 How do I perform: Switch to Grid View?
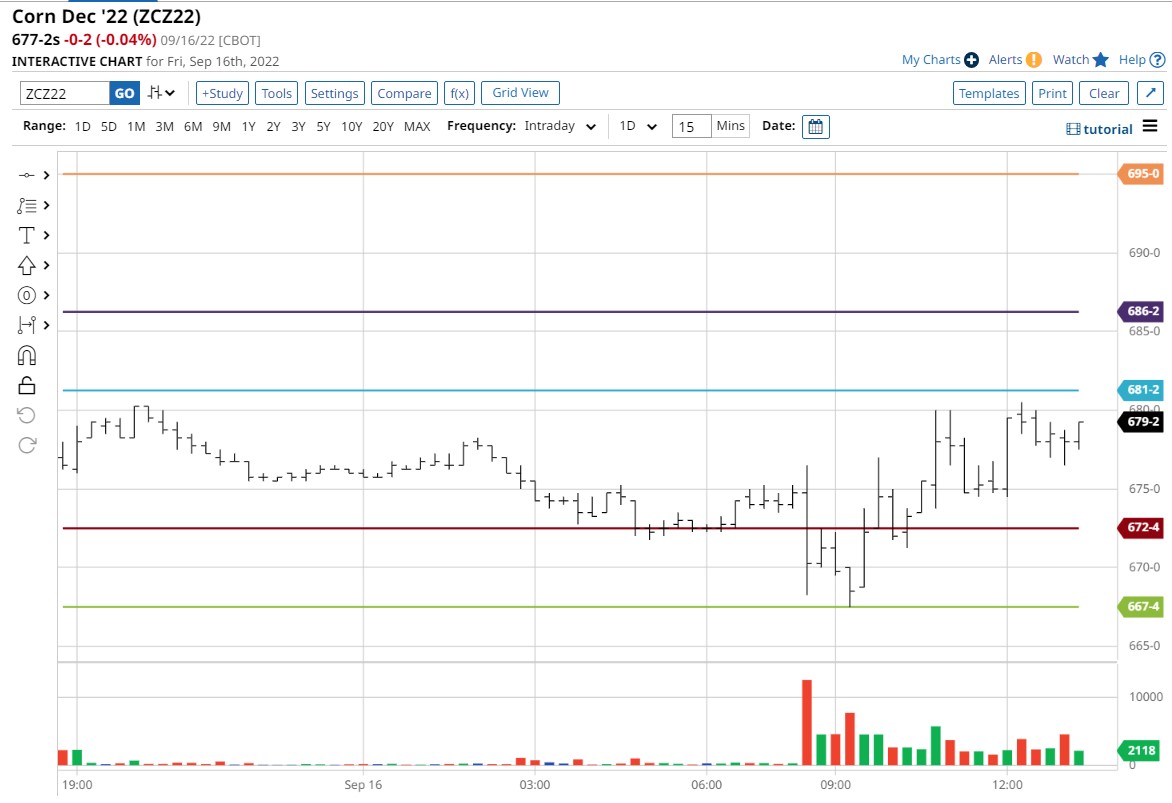point(520,93)
